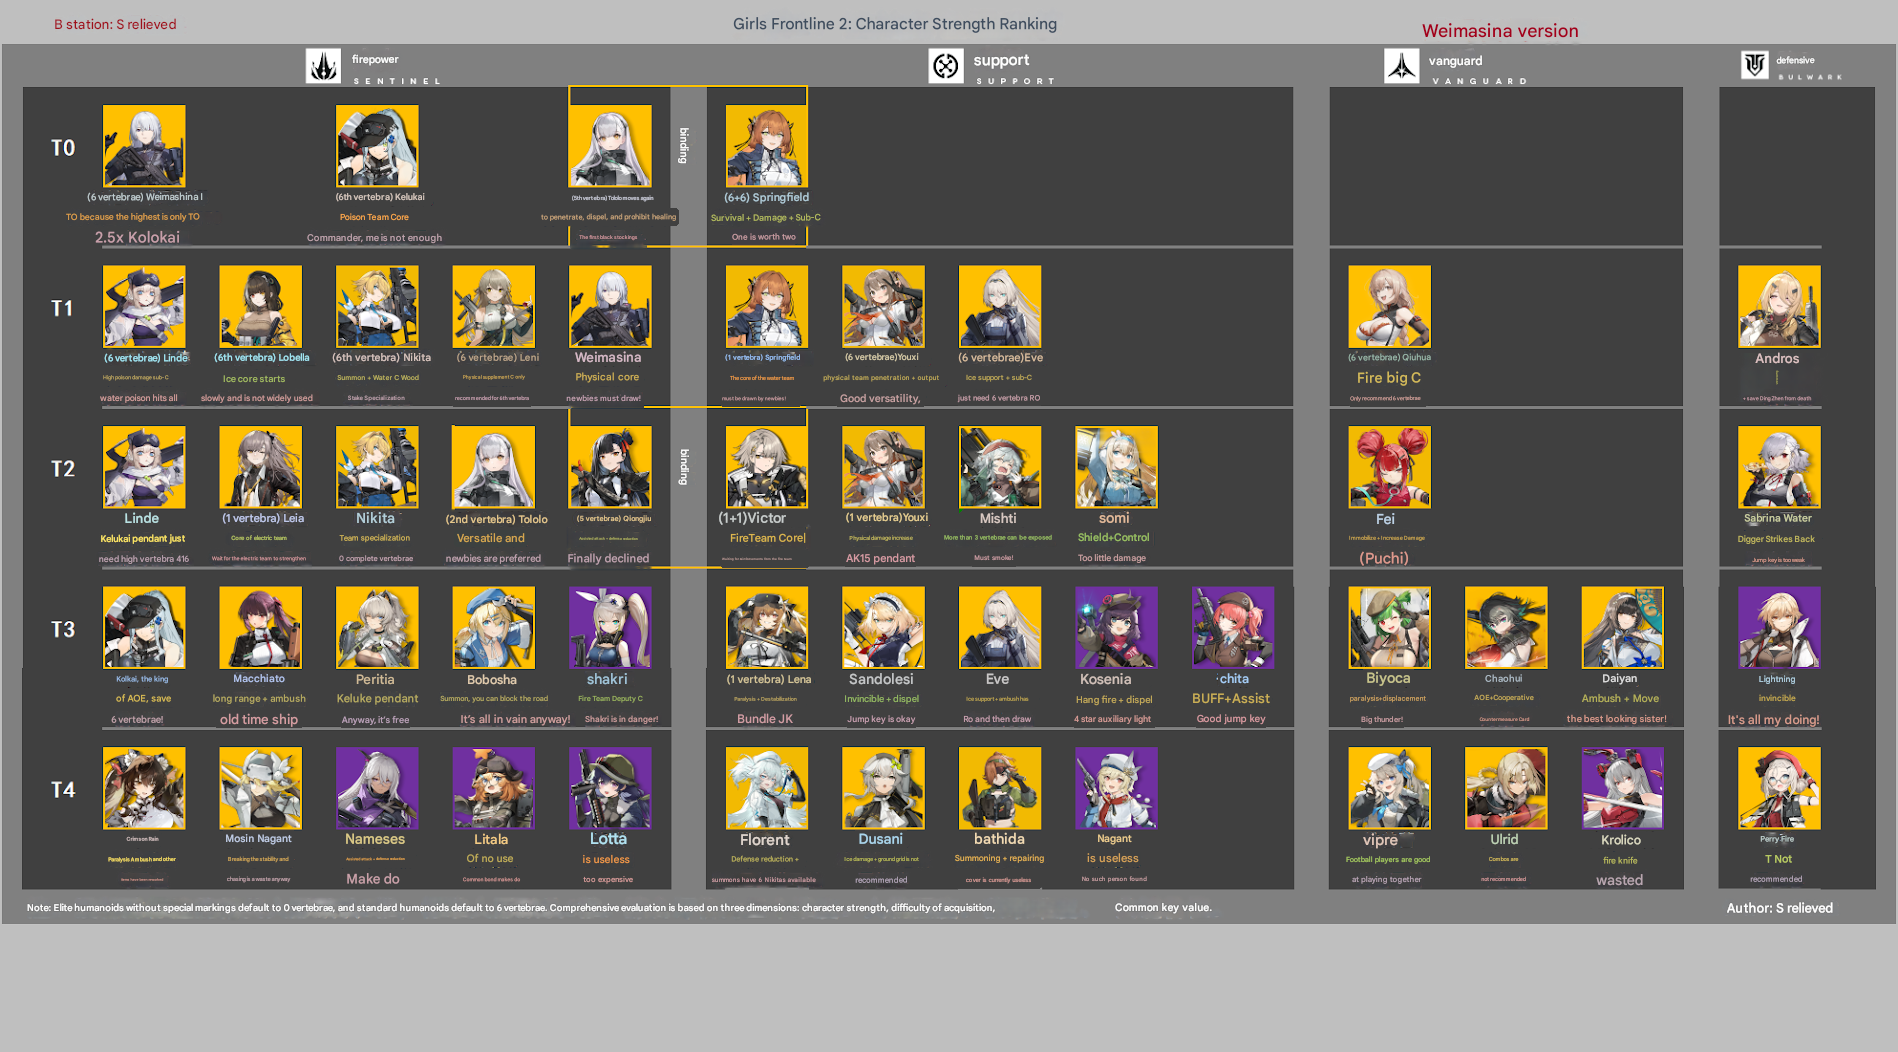The image size is (1898, 1052).
Task: Click the defensive Bulwark class icon
Action: (x=1755, y=65)
